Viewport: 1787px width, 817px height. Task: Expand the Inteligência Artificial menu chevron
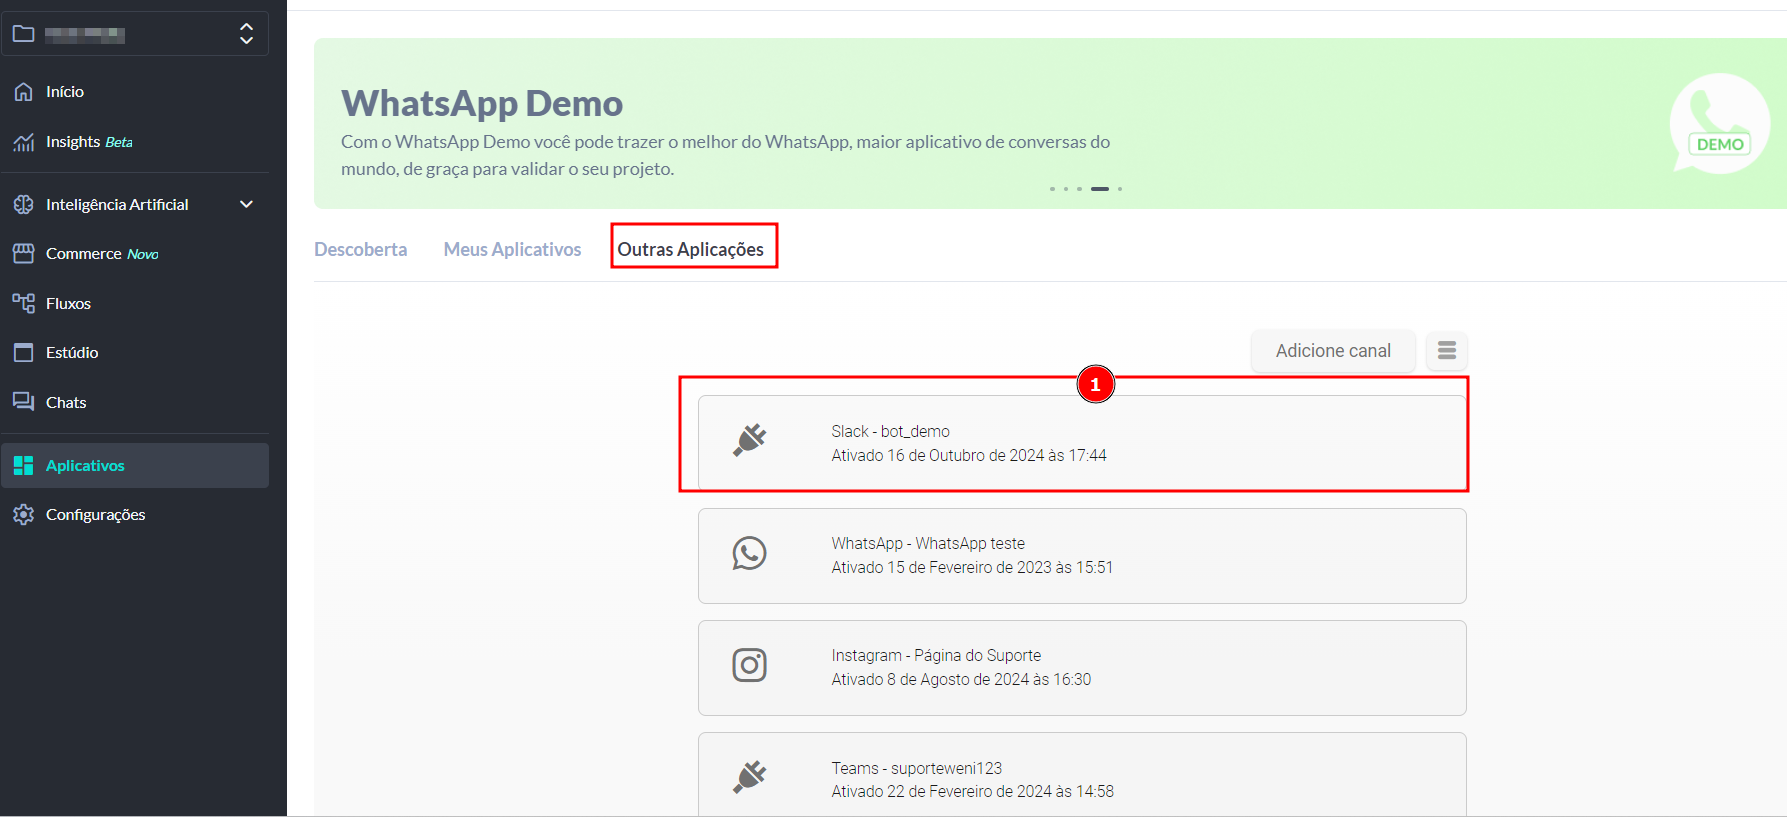point(246,204)
